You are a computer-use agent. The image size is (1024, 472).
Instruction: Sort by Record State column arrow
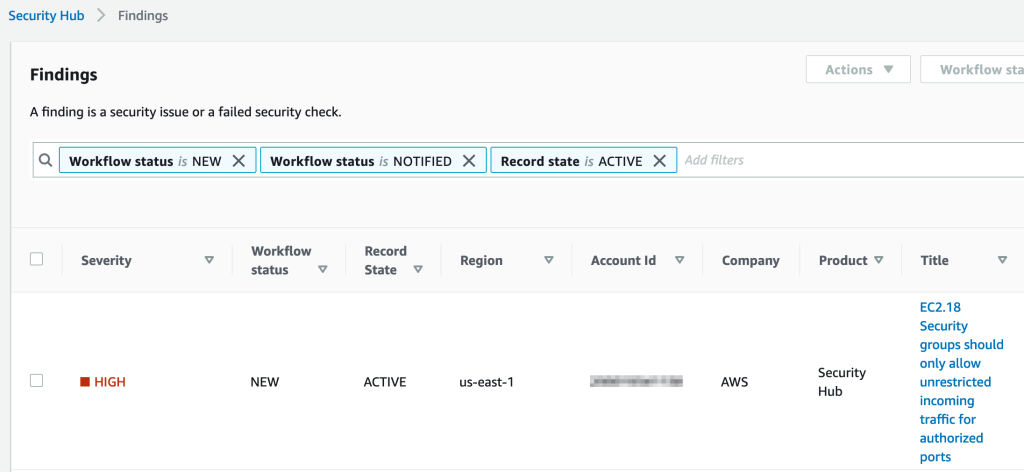[418, 269]
